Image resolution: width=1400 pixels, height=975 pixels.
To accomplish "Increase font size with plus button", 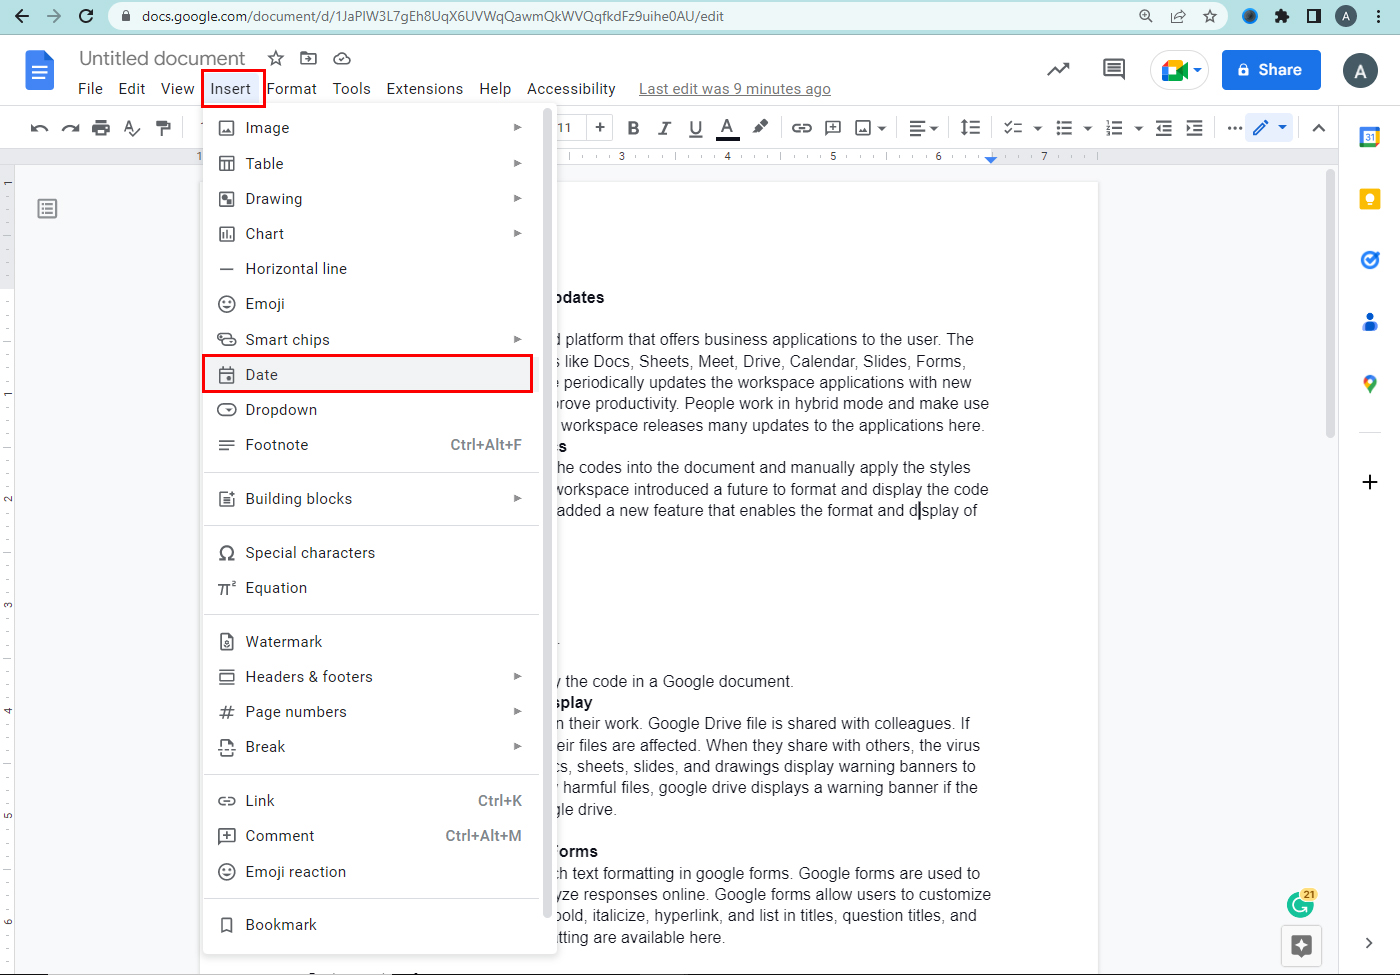I will tap(600, 127).
